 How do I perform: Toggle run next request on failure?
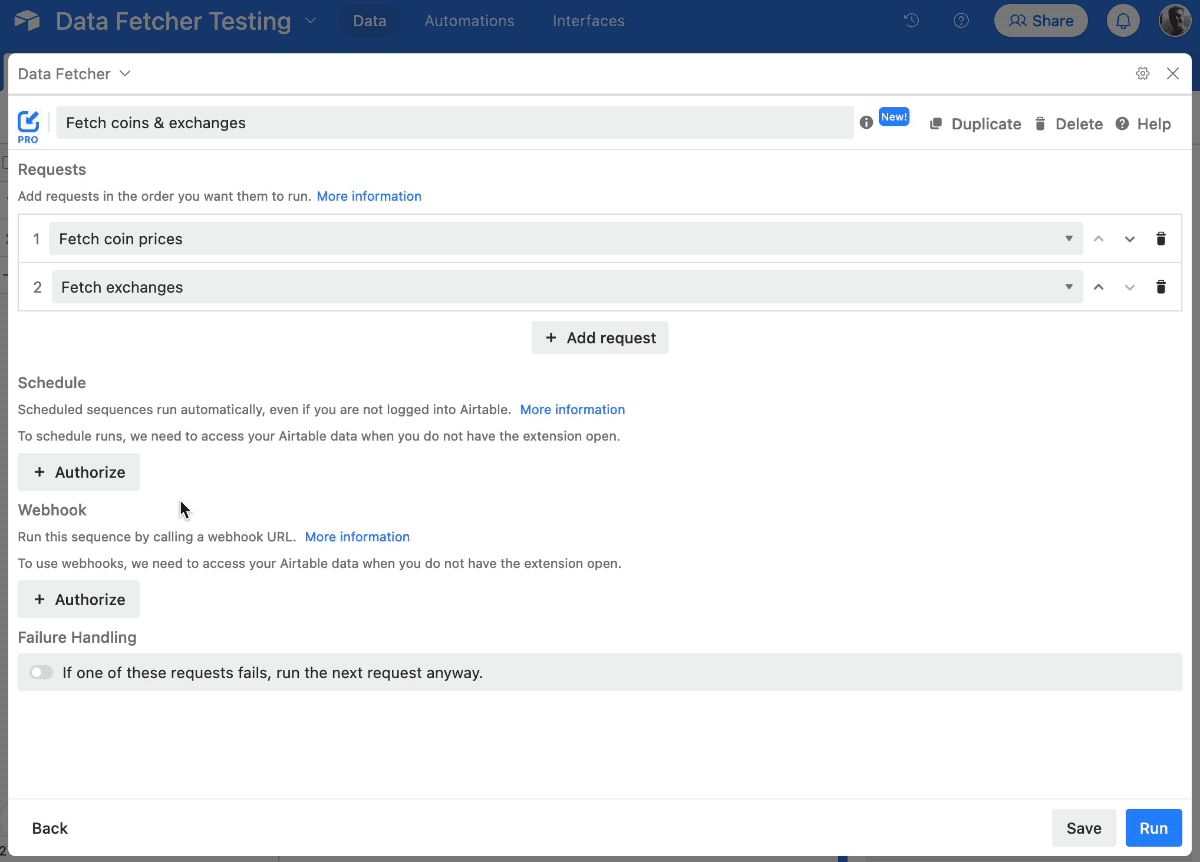click(41, 673)
